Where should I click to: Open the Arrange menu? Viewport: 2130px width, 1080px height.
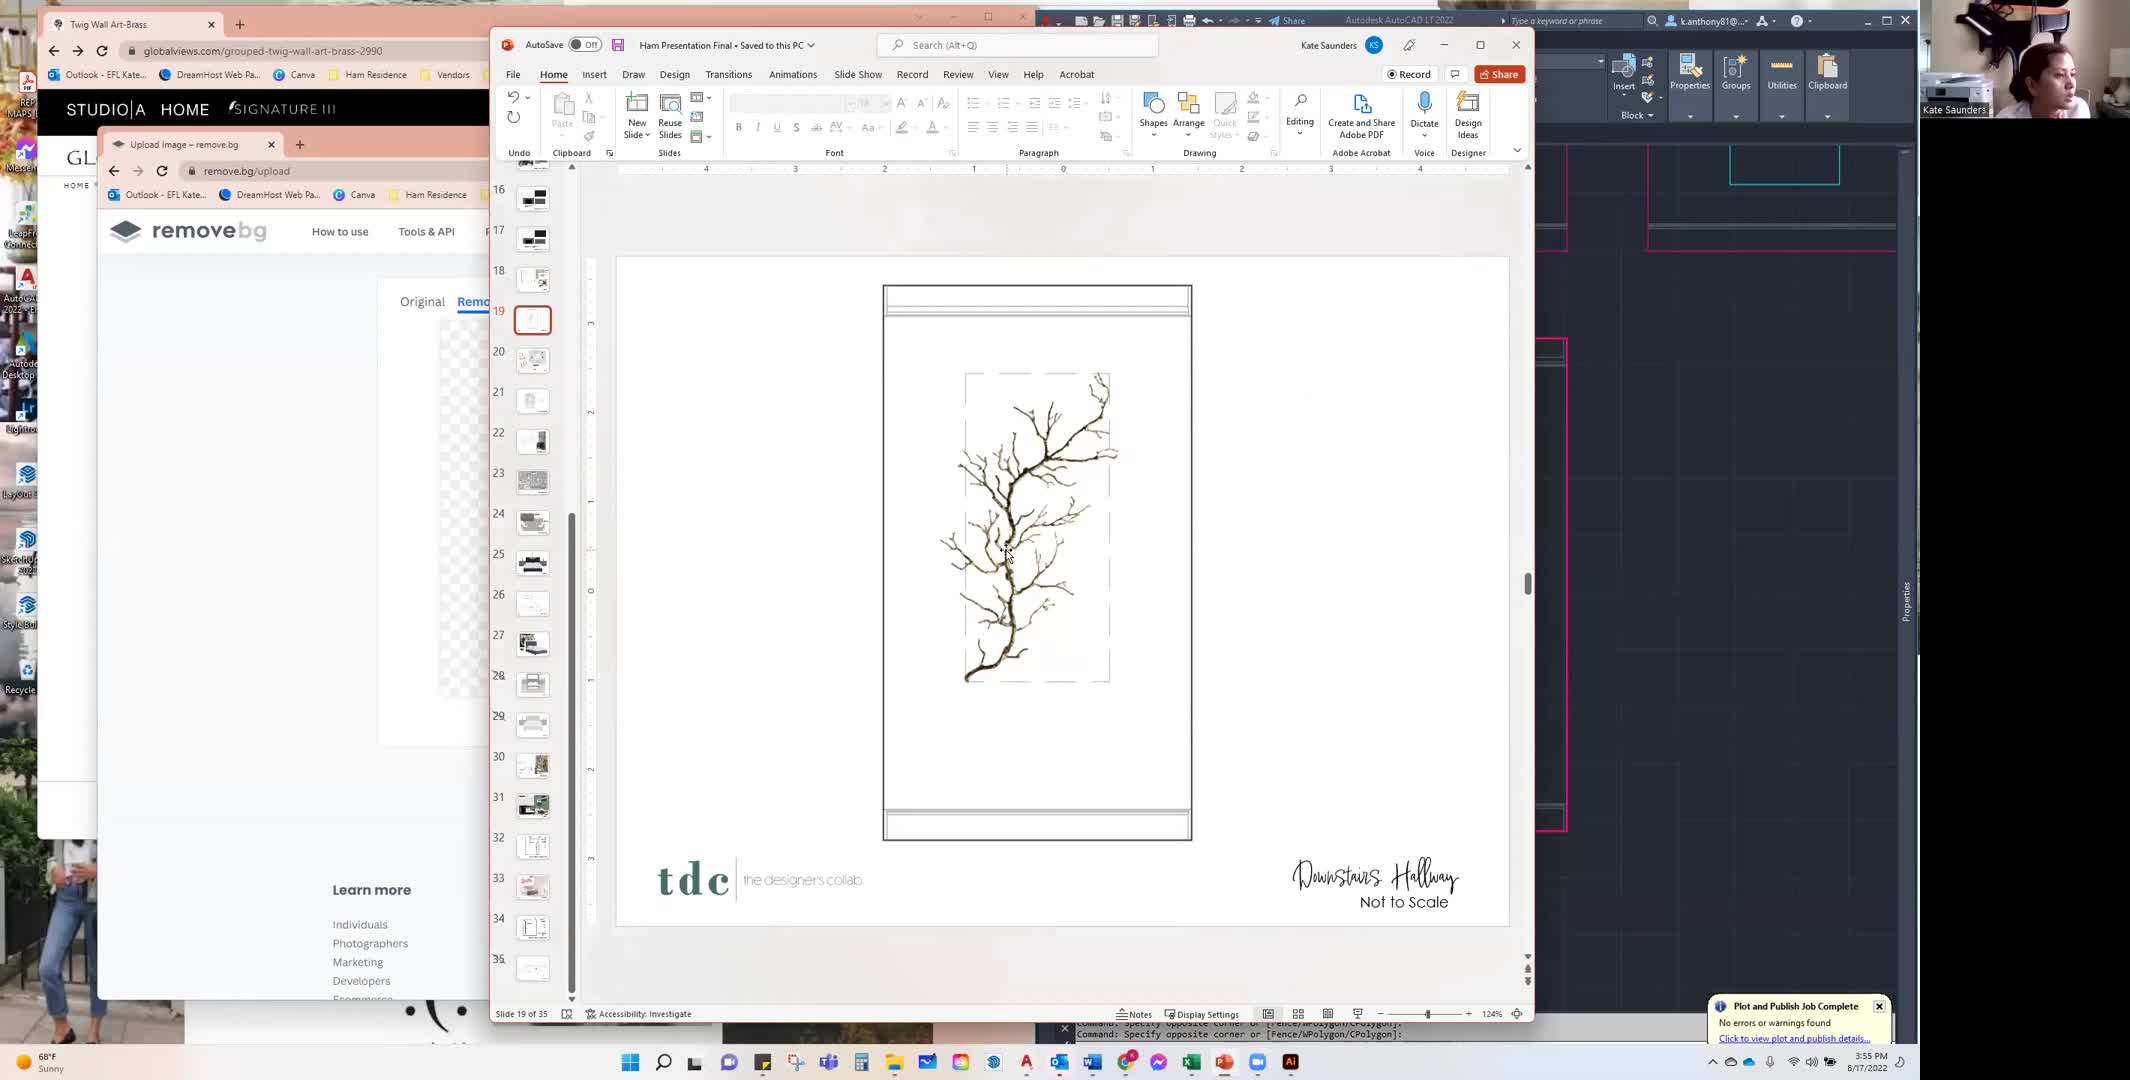(x=1188, y=115)
